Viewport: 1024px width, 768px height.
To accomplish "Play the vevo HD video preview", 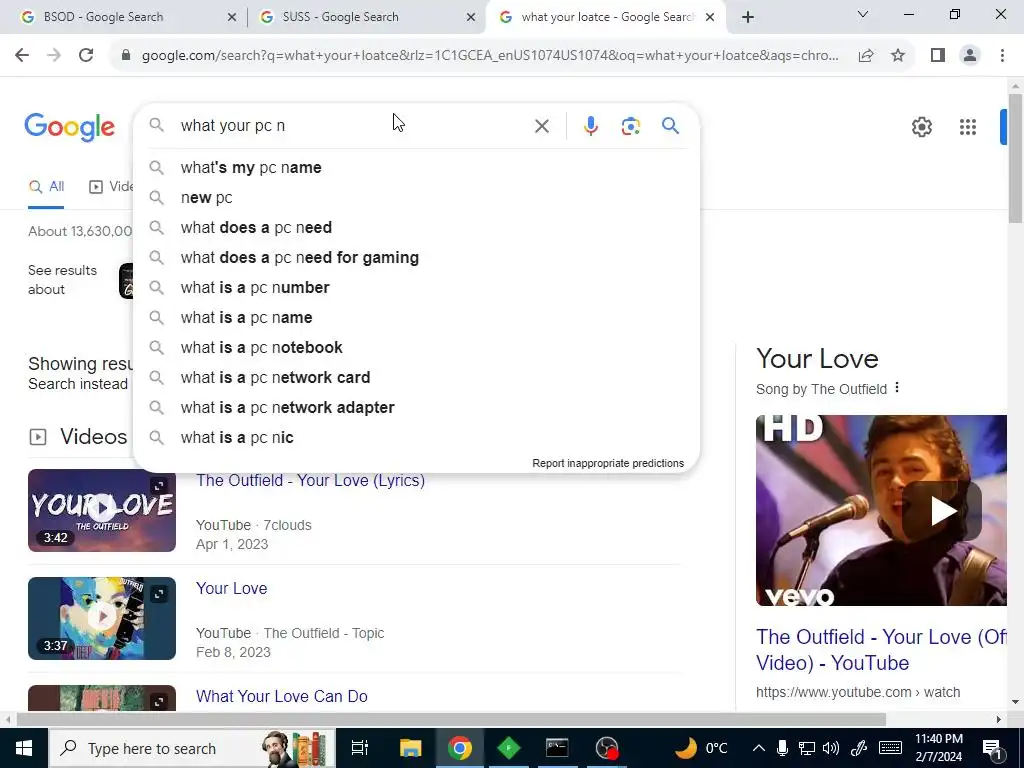I will point(881,511).
